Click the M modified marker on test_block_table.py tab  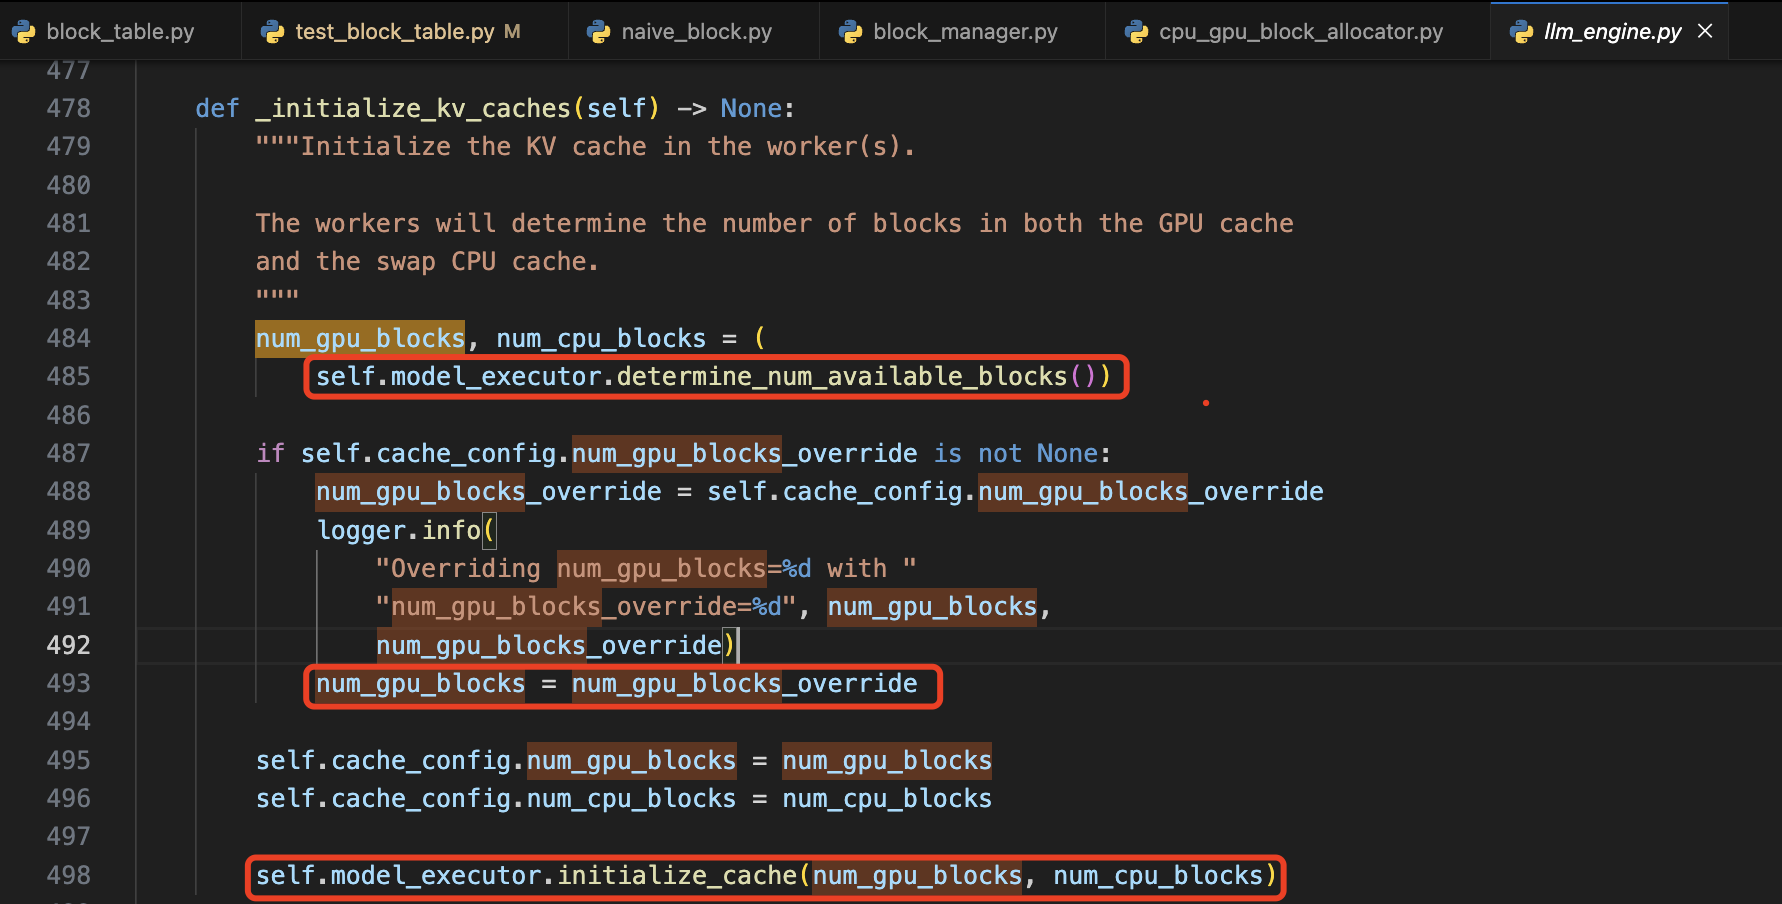click(x=512, y=32)
